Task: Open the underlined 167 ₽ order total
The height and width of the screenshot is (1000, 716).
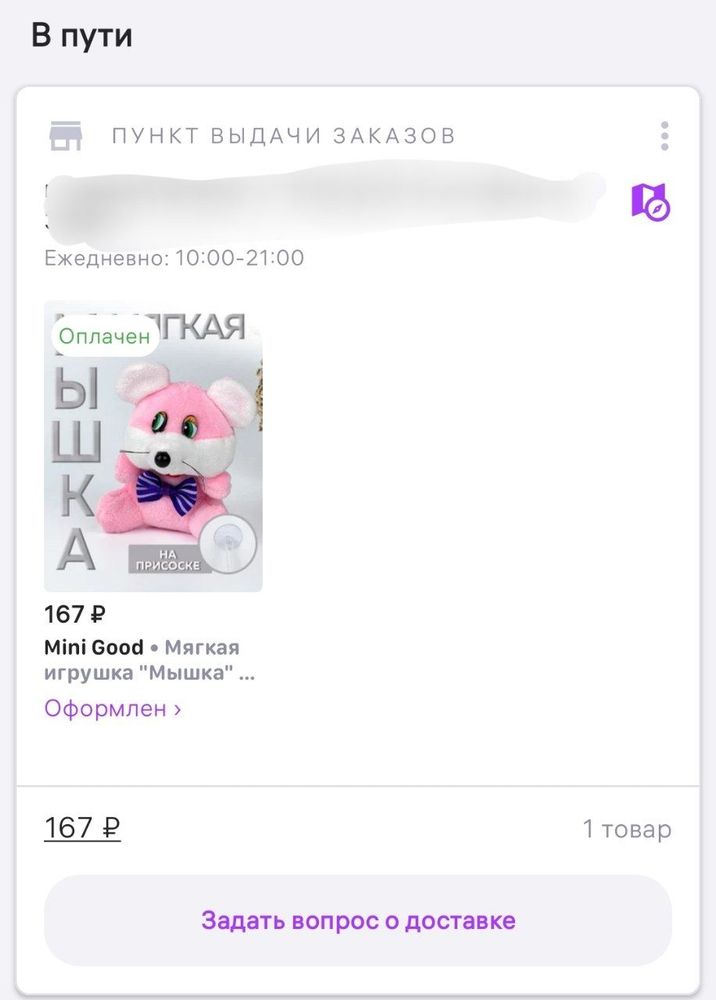Action: [82, 828]
